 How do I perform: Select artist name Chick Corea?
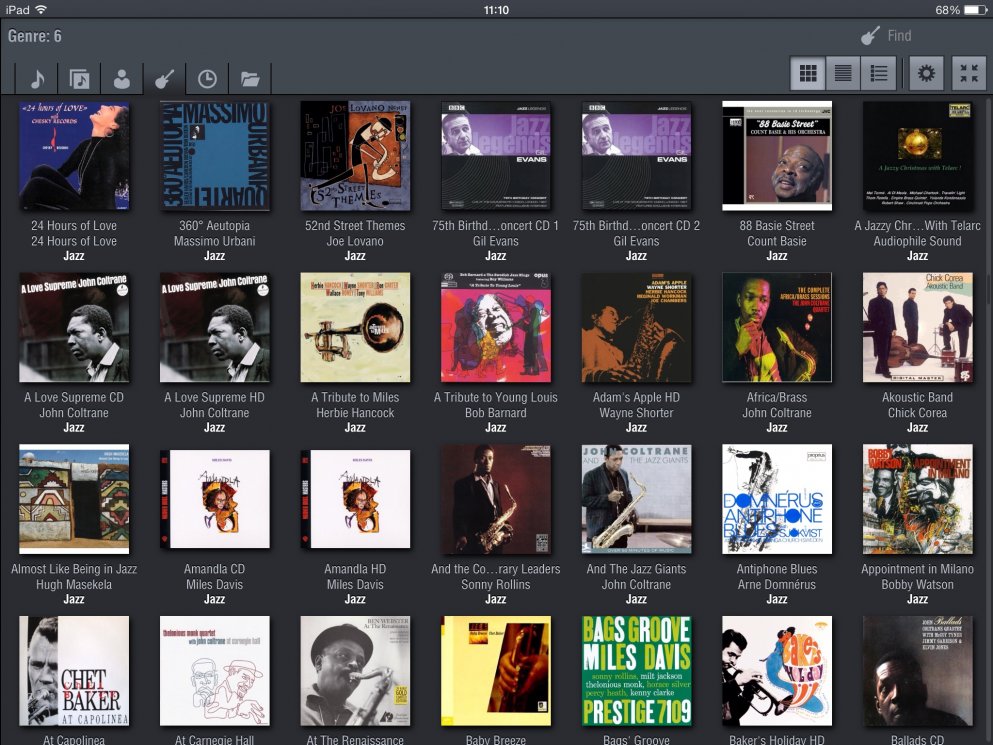(918, 412)
